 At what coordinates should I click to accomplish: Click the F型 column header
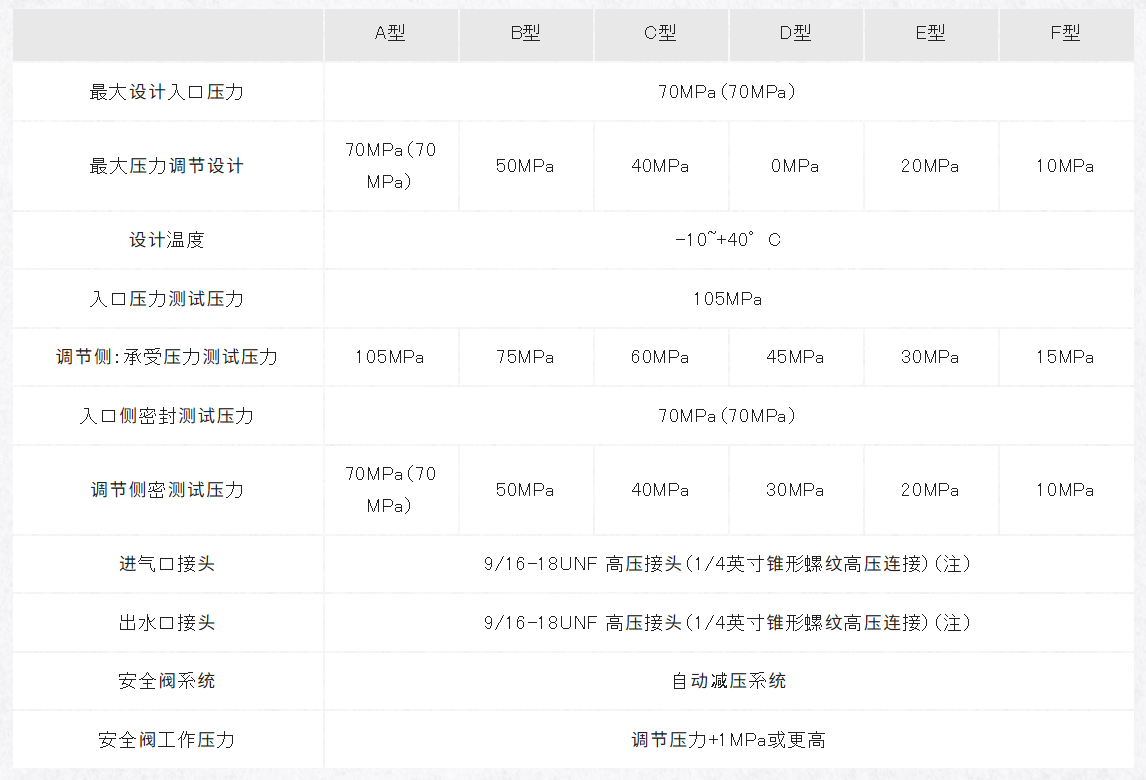pos(1065,33)
